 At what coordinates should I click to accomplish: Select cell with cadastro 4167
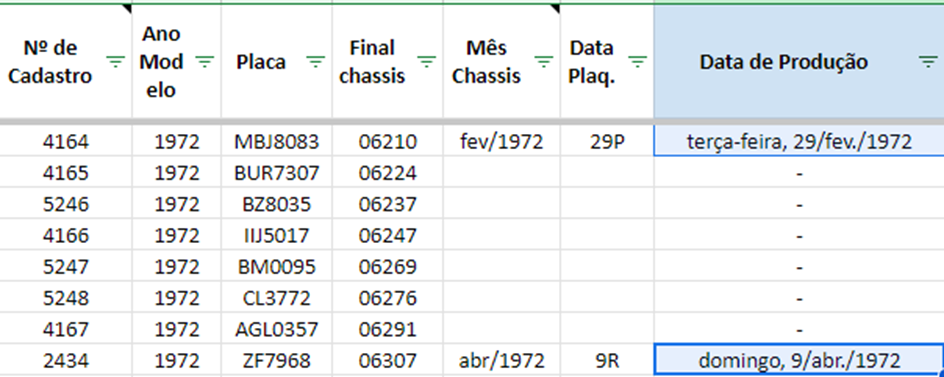click(66, 329)
